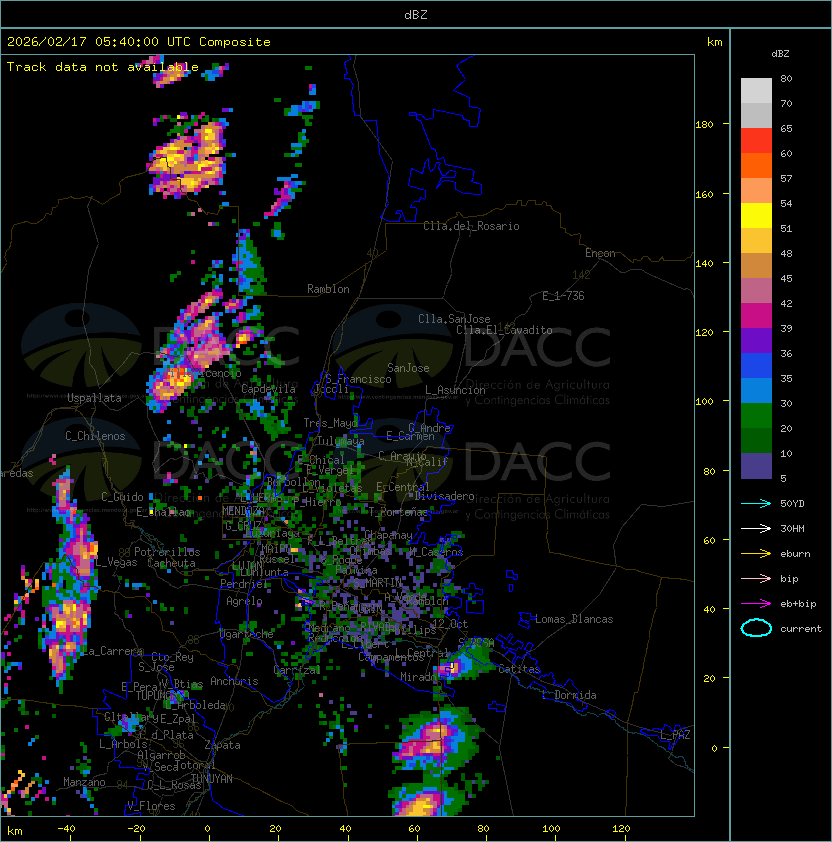The width and height of the screenshot is (832, 842).
Task: Click the 'SanJose' place label
Action: click(408, 368)
